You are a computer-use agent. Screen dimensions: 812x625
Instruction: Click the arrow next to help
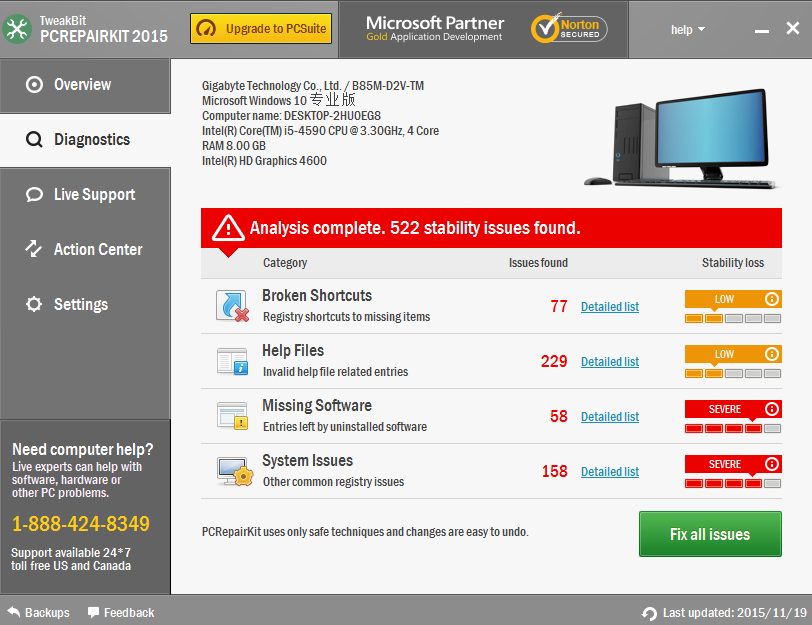701,30
